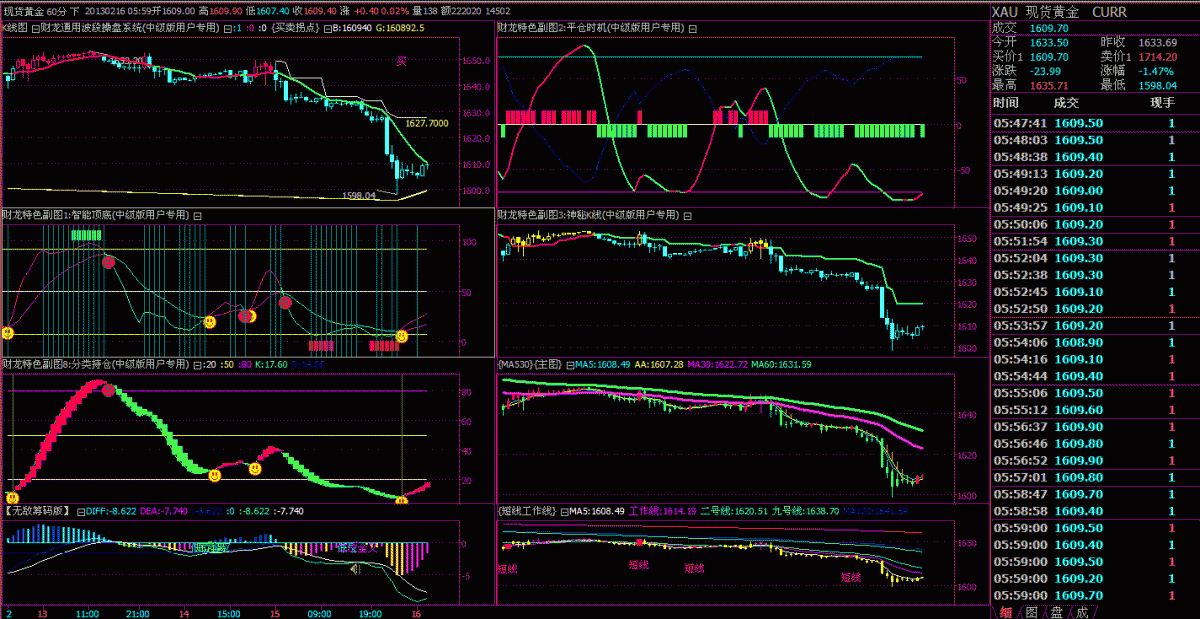This screenshot has width=1200, height=619.
Task: Click the rightmost smiley in 智能顶底 panel
Action: click(402, 337)
